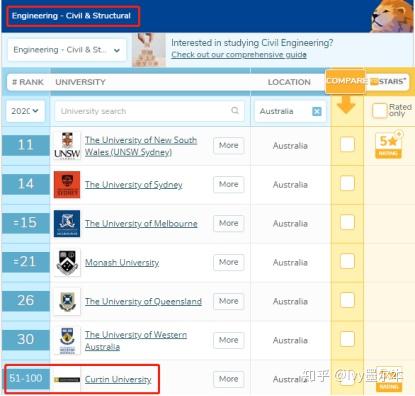Click the rank 14 cell

(26, 184)
